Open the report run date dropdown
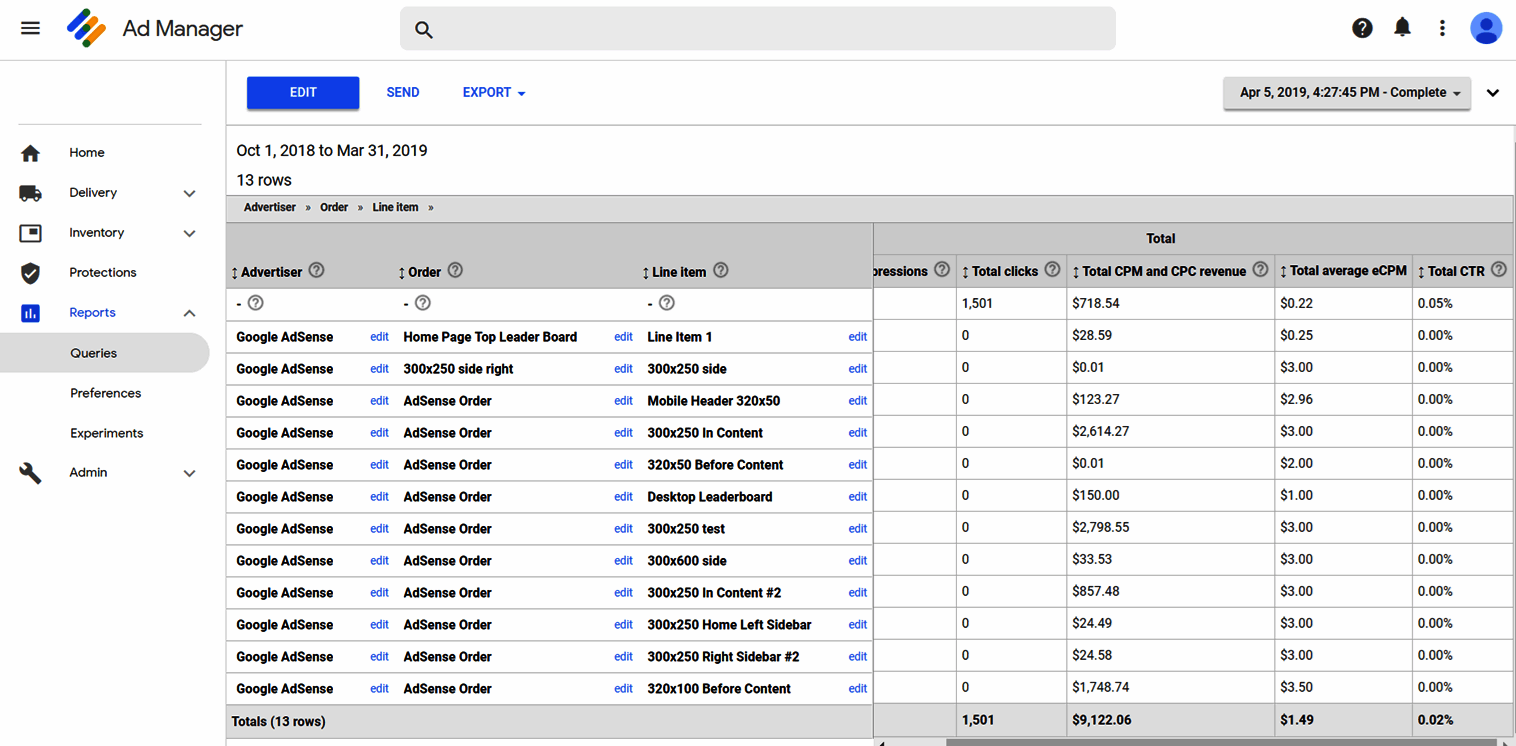 (1347, 93)
